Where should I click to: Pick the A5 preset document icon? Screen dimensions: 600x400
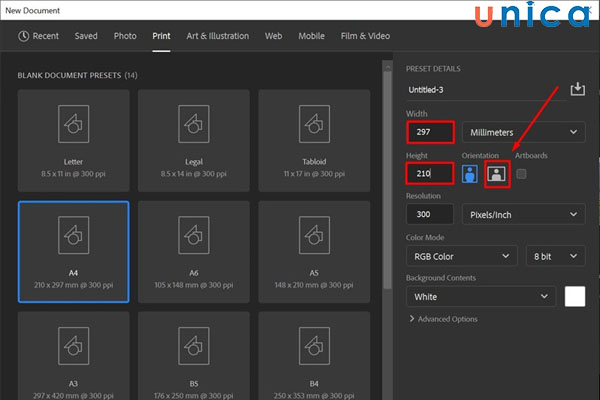coord(314,235)
